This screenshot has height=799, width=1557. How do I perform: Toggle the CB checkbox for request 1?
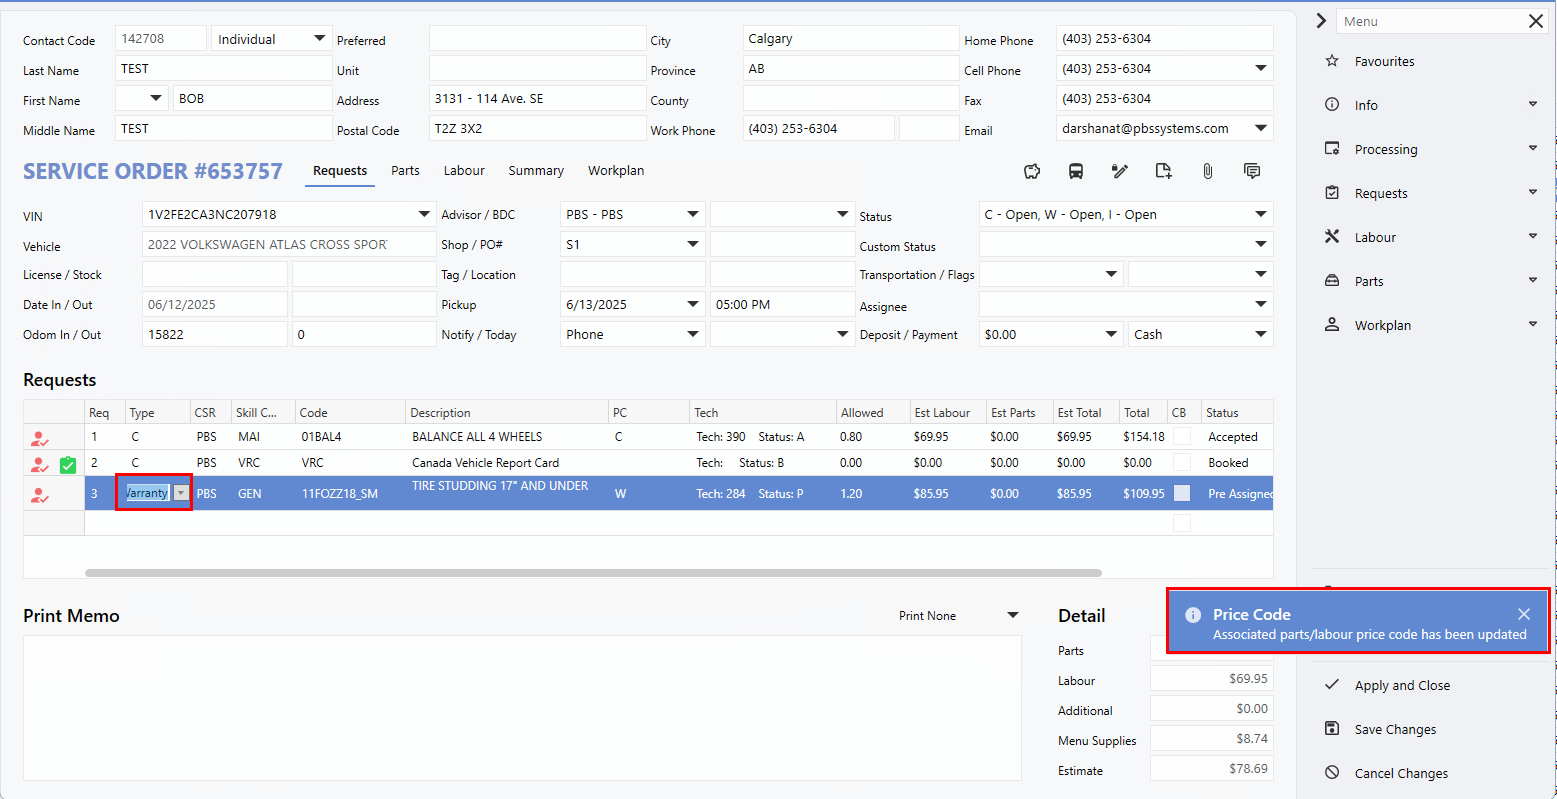(1182, 436)
